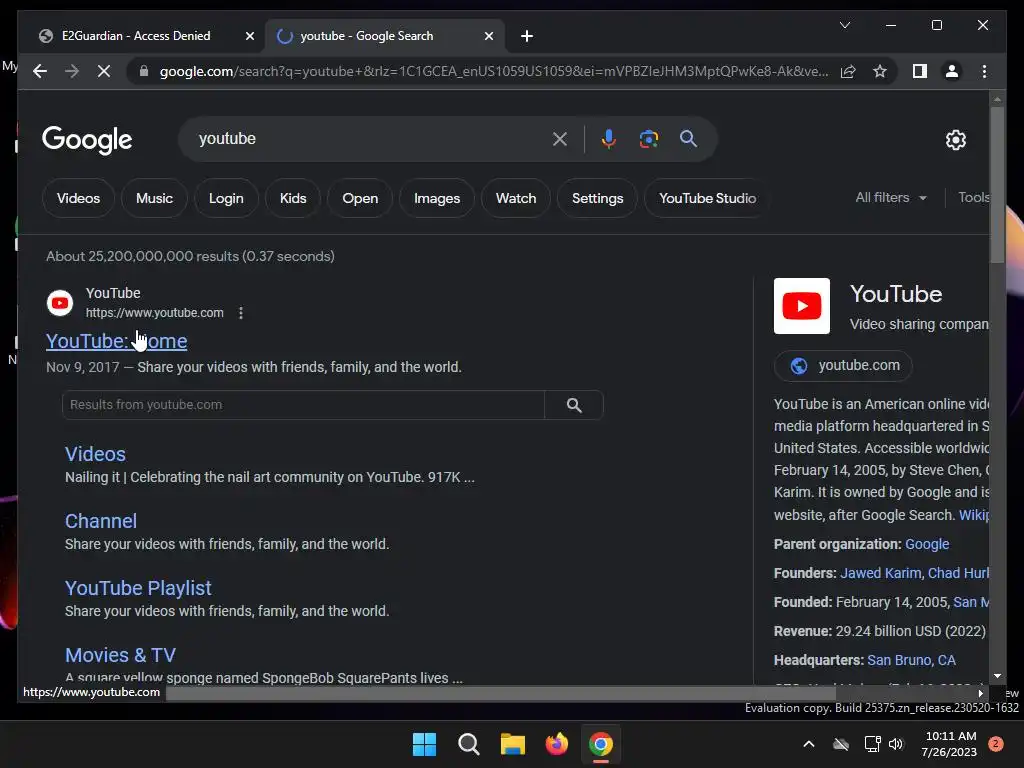Open the notification count badge in system tray
1024x768 pixels.
[x=995, y=744]
